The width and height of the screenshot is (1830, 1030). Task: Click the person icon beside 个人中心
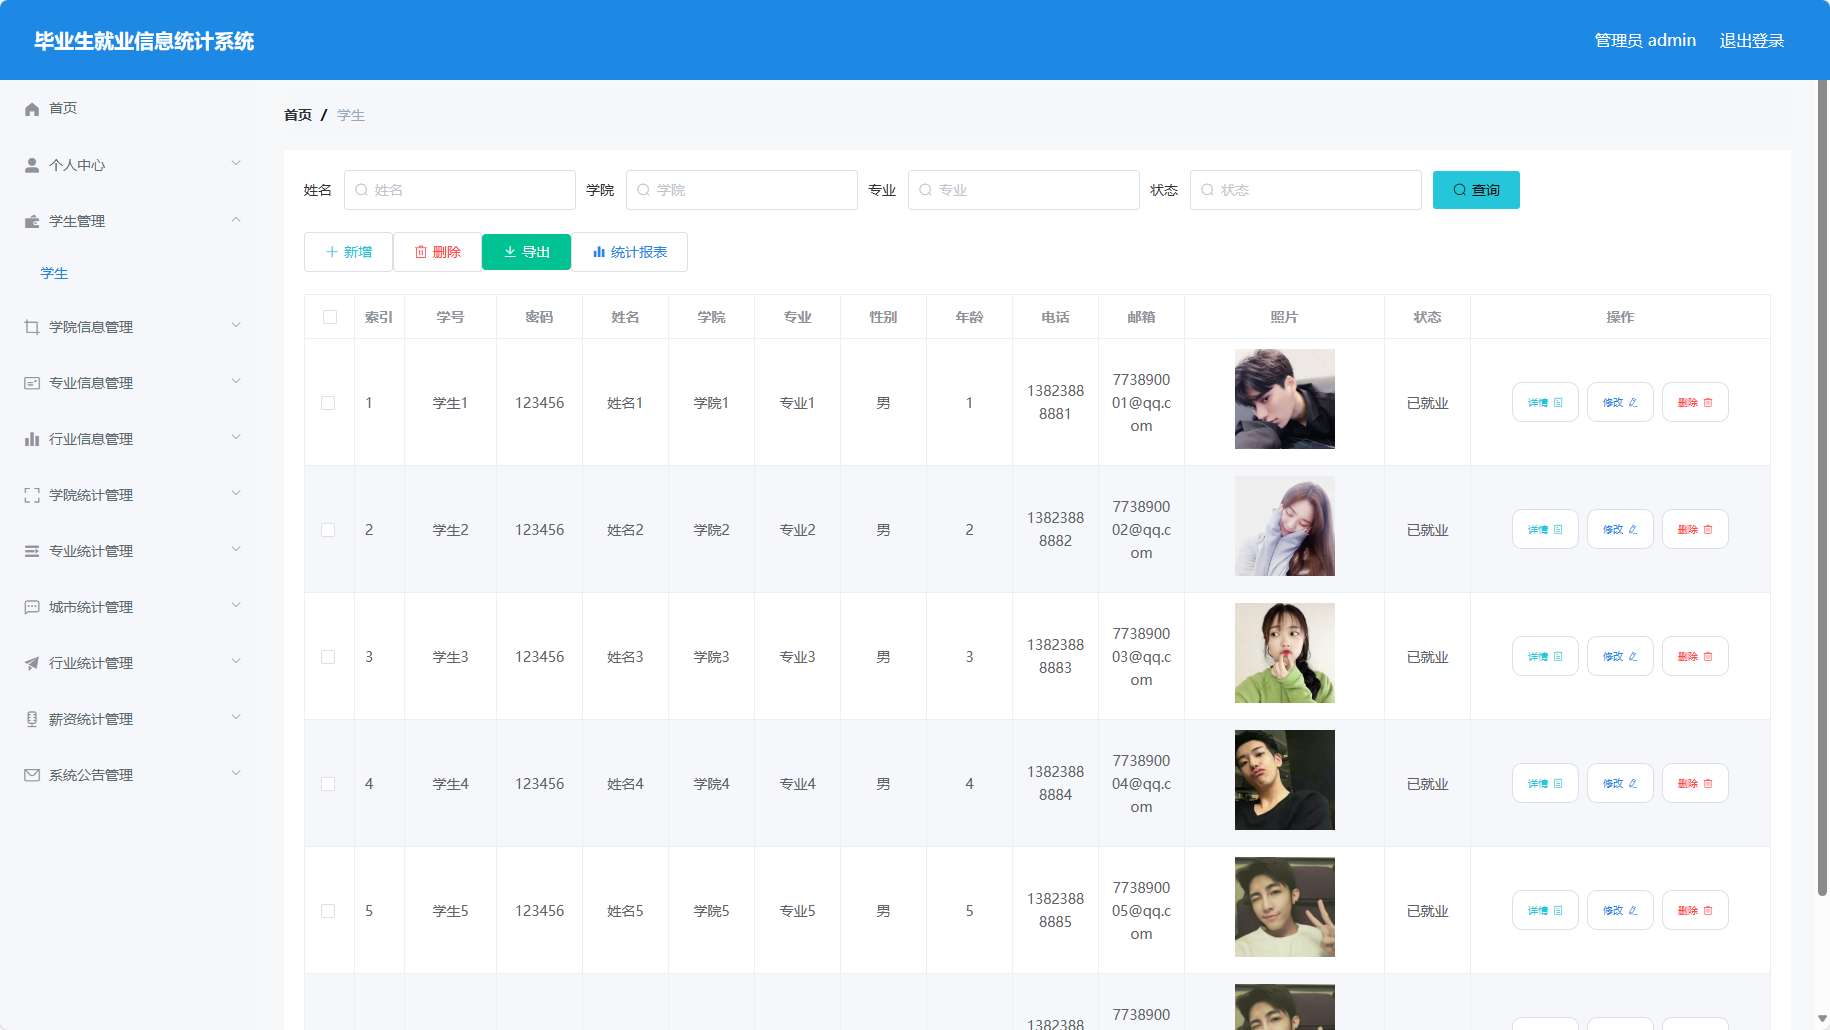tap(32, 165)
